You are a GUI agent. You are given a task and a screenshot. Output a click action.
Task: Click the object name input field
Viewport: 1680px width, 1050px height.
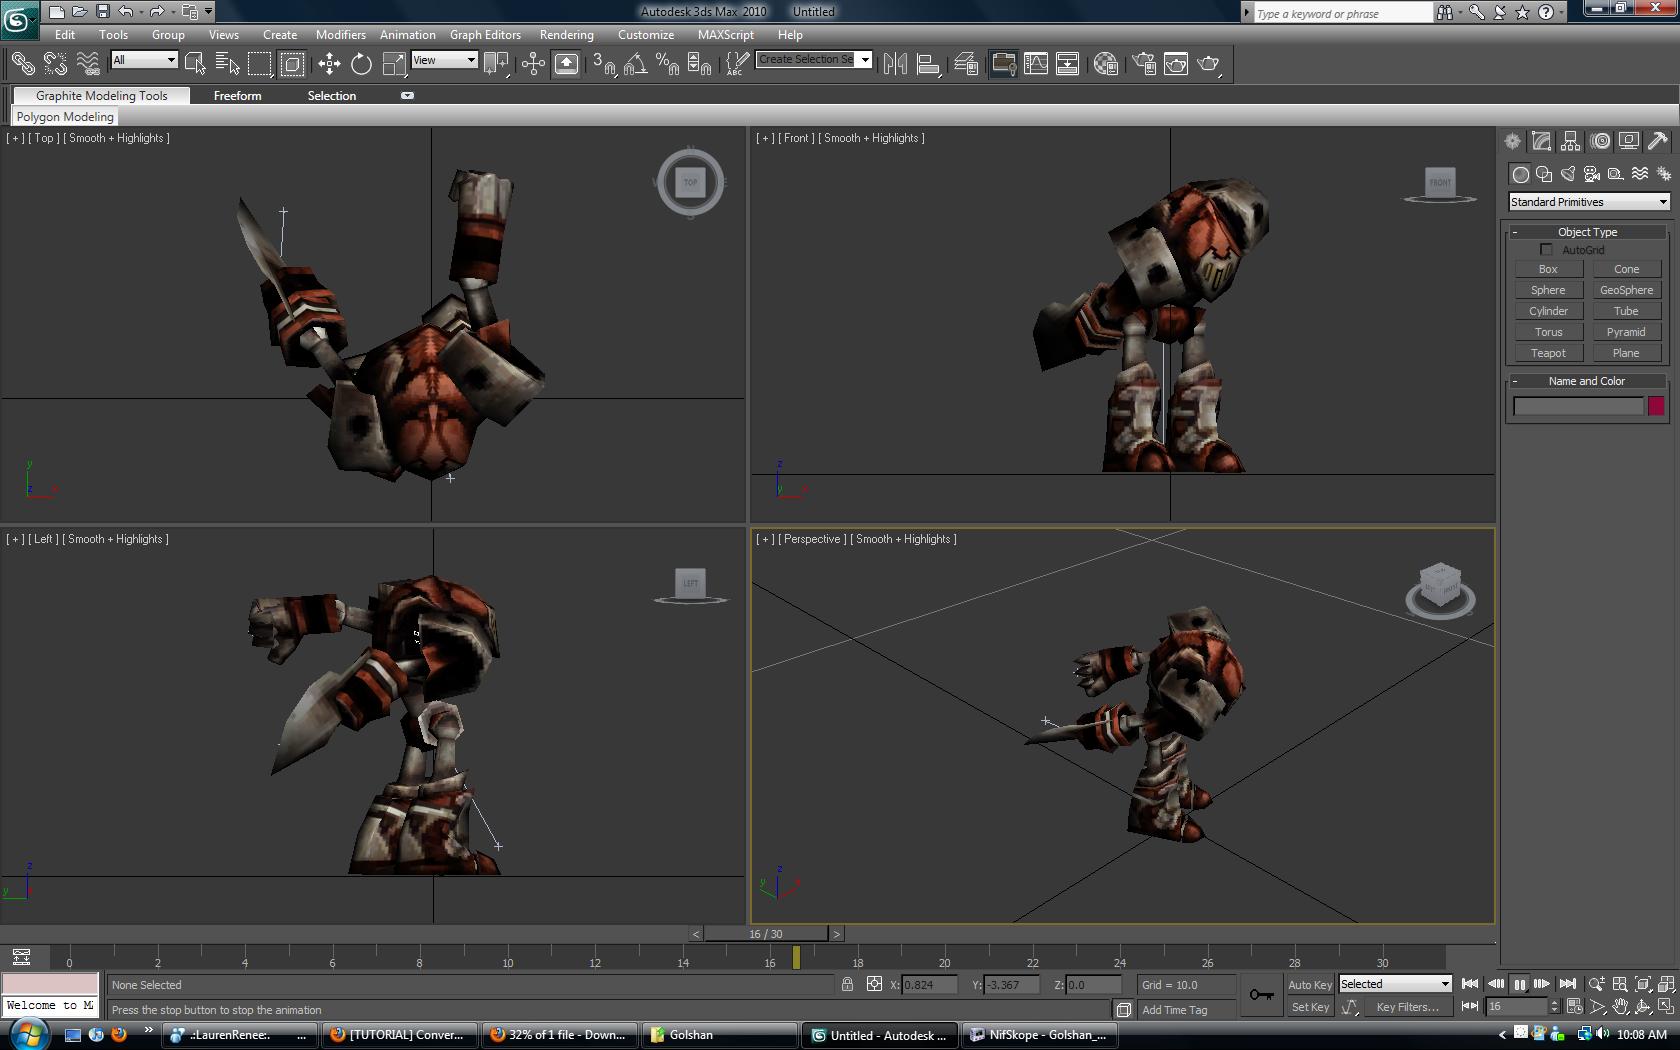(x=1578, y=406)
